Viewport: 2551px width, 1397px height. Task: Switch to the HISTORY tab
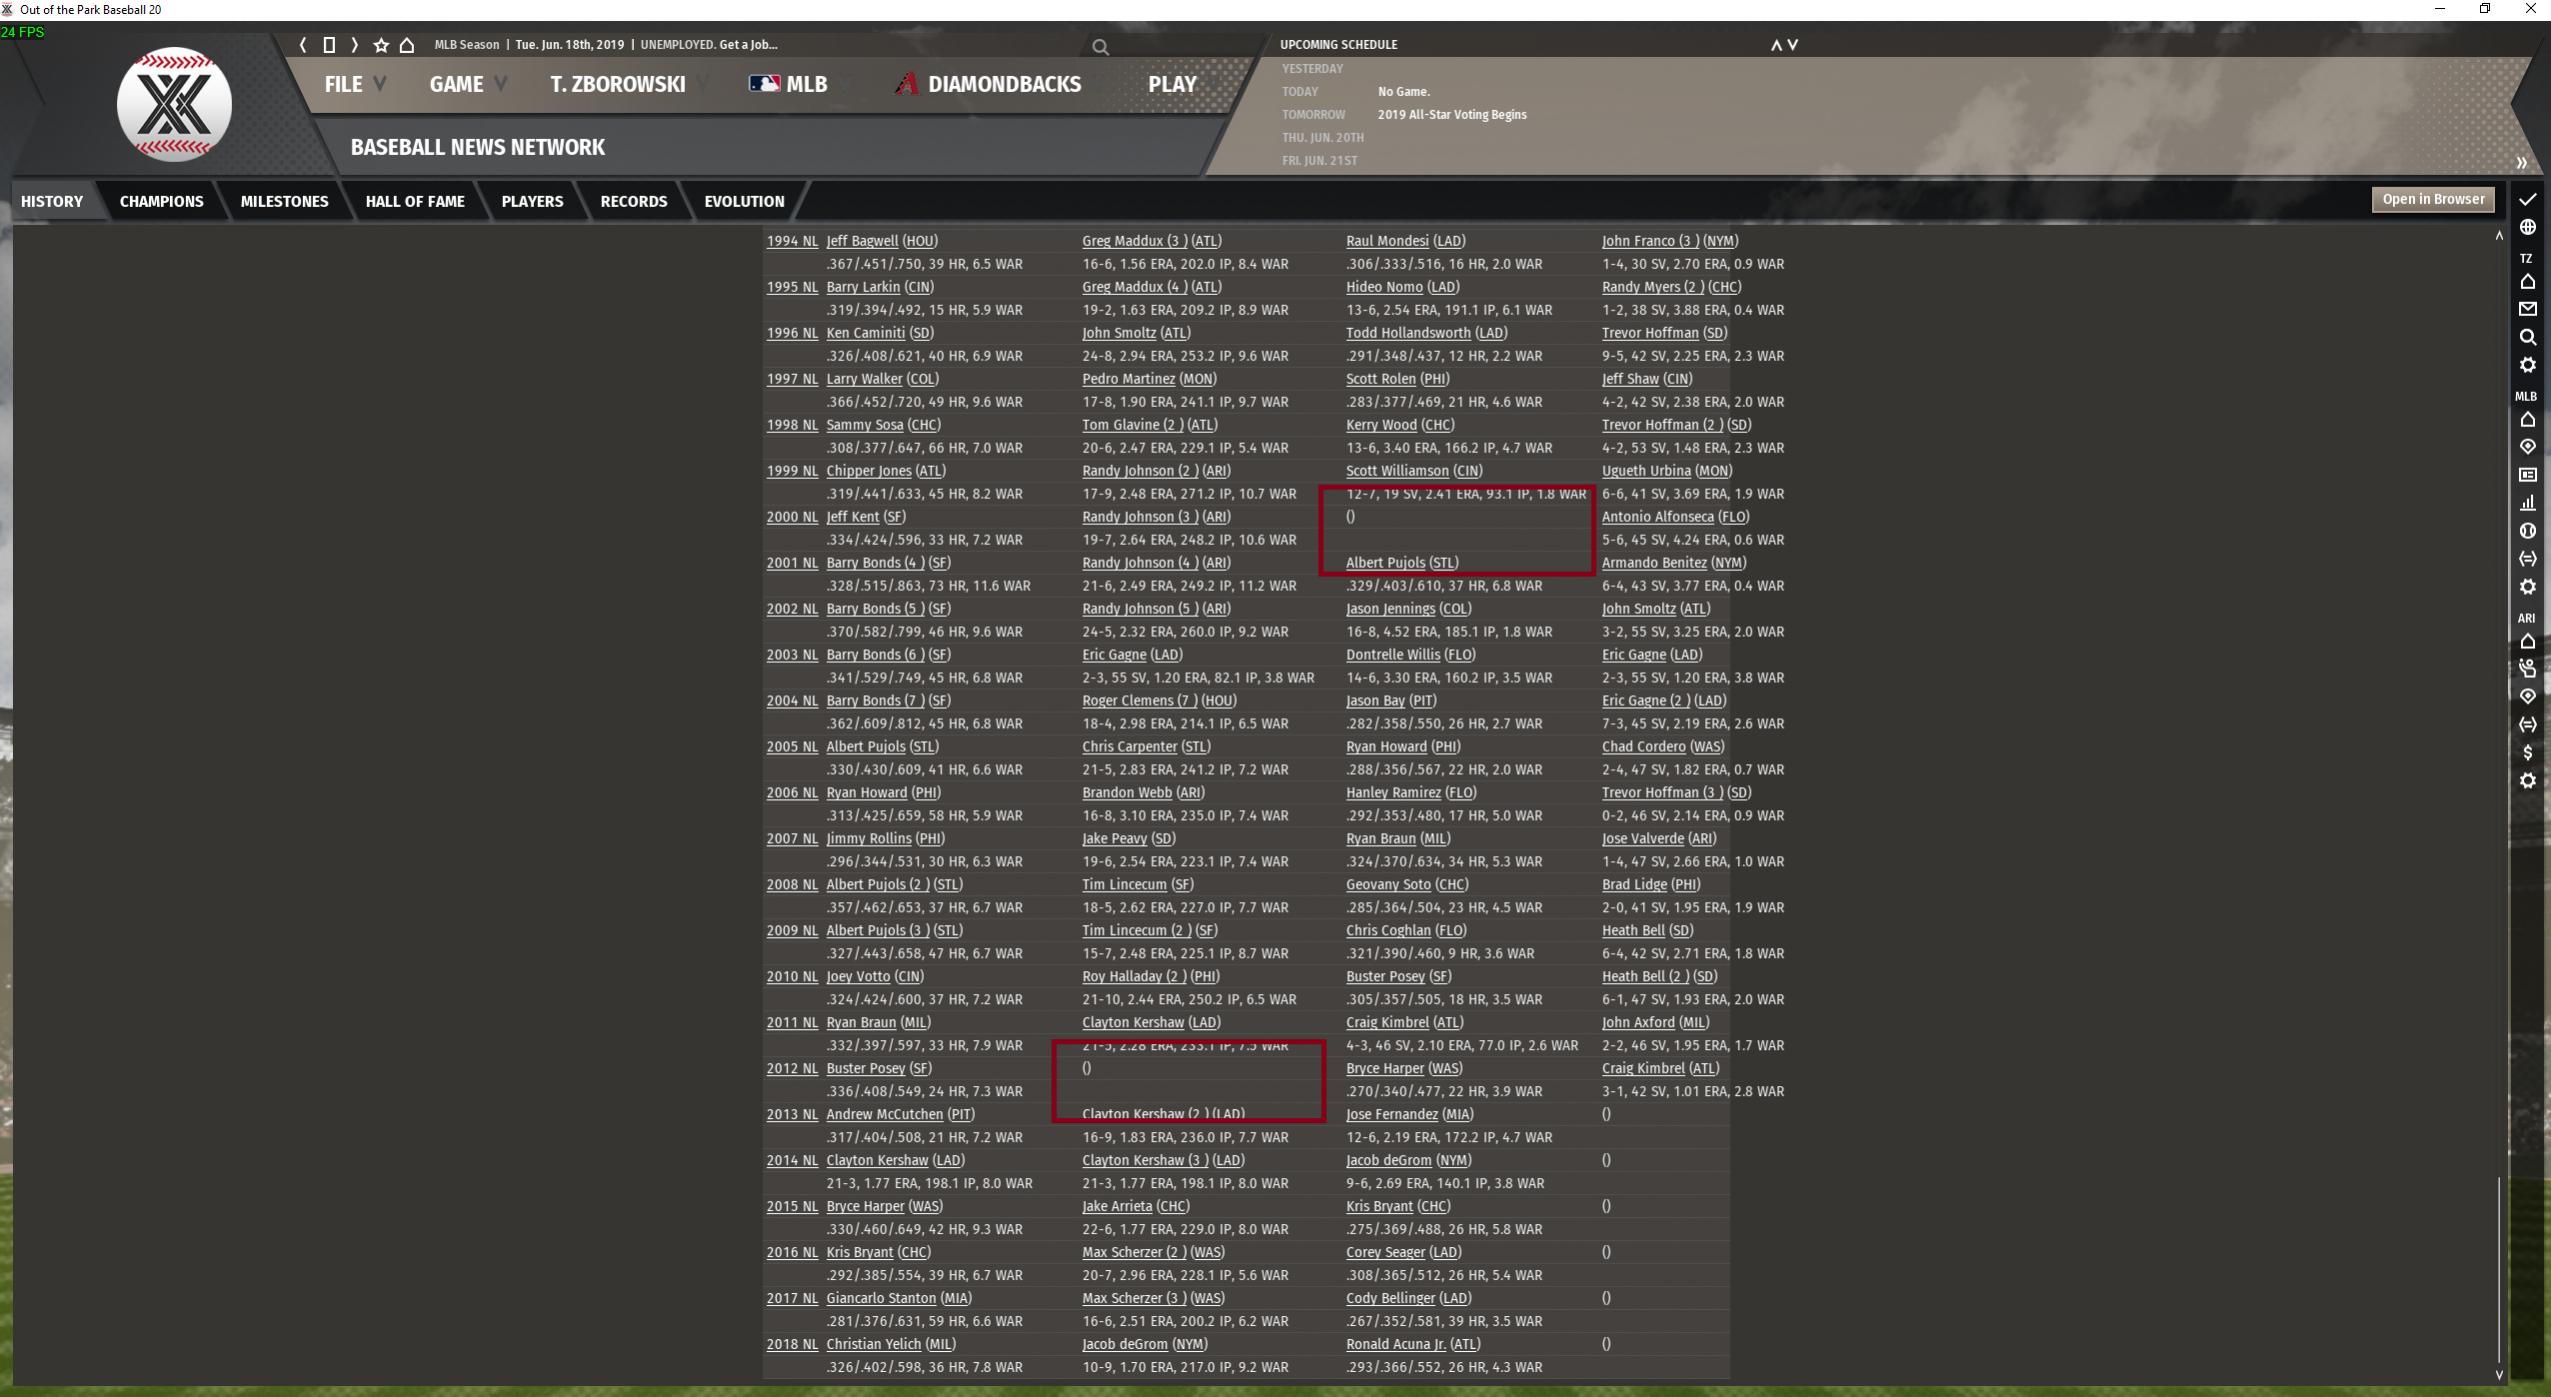[52, 201]
